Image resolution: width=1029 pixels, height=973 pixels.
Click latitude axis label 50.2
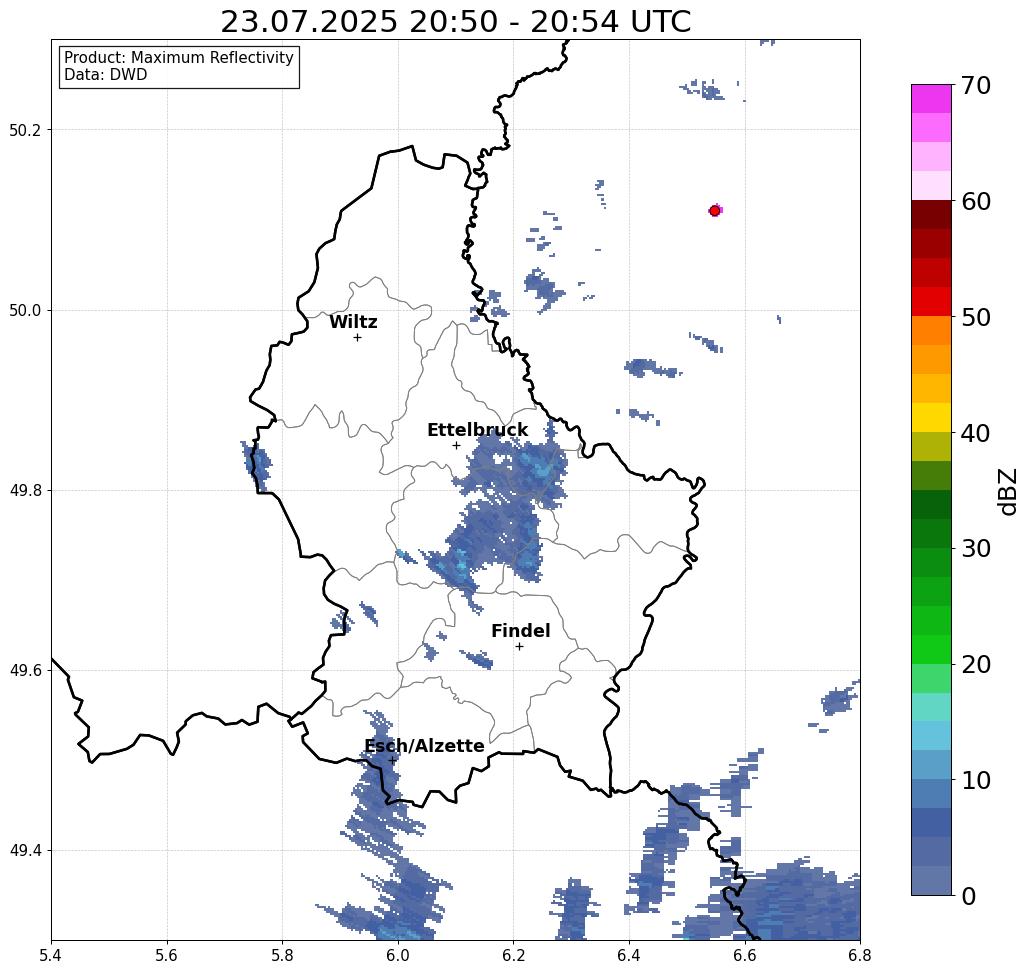24,130
